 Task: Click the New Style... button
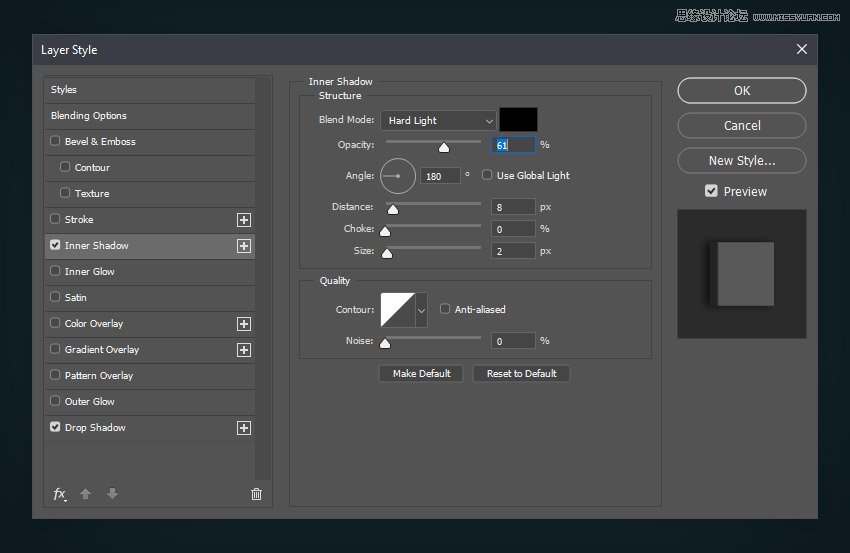click(741, 160)
